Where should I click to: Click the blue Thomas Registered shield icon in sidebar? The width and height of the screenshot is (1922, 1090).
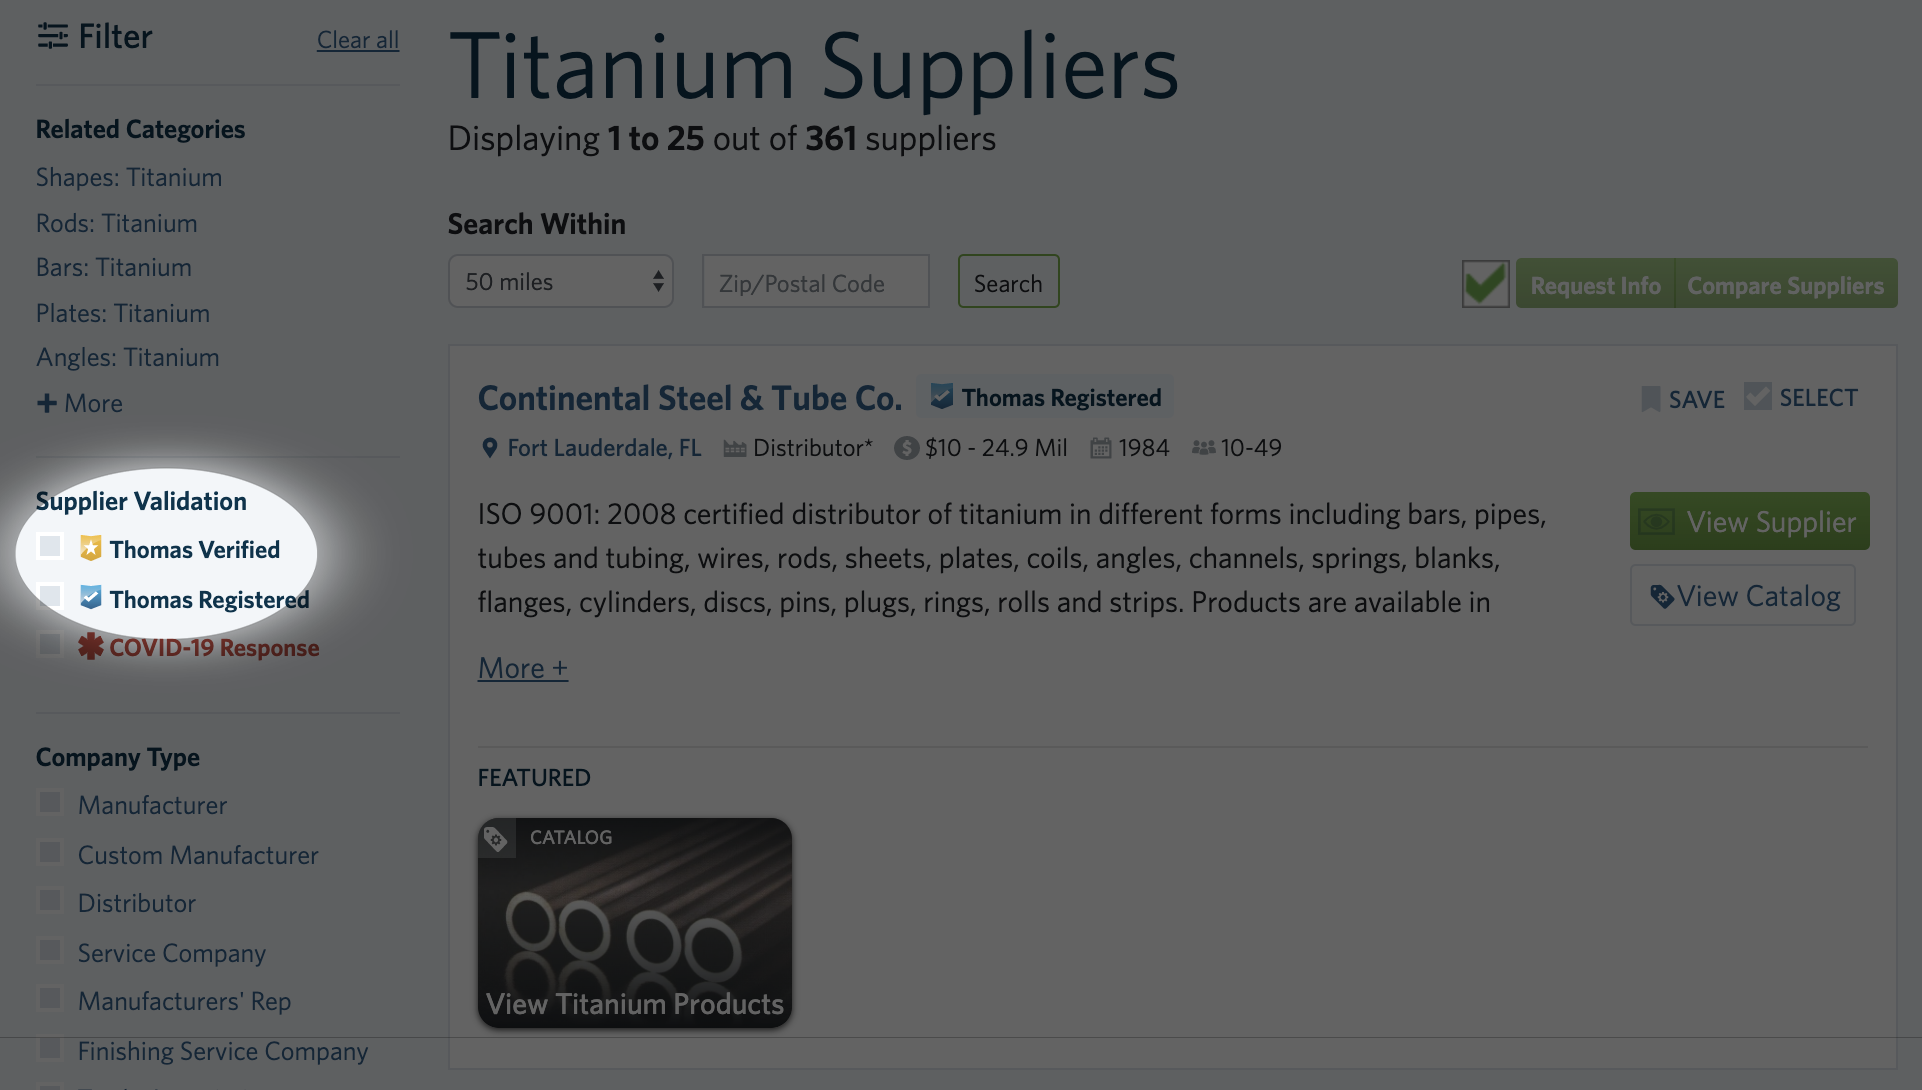click(91, 598)
